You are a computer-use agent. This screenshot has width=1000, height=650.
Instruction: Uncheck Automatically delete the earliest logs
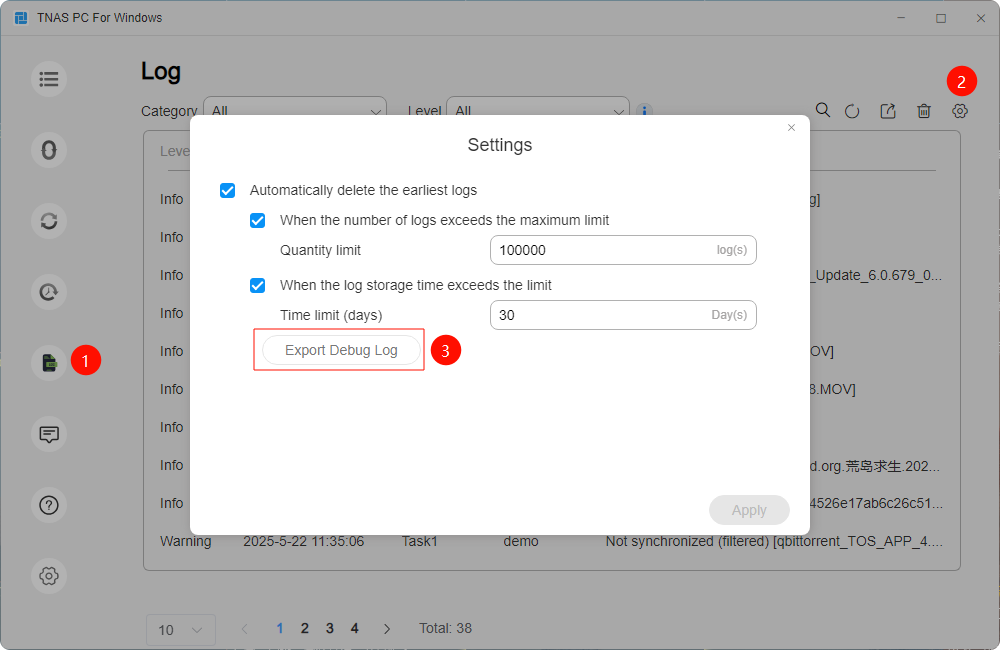point(227,191)
